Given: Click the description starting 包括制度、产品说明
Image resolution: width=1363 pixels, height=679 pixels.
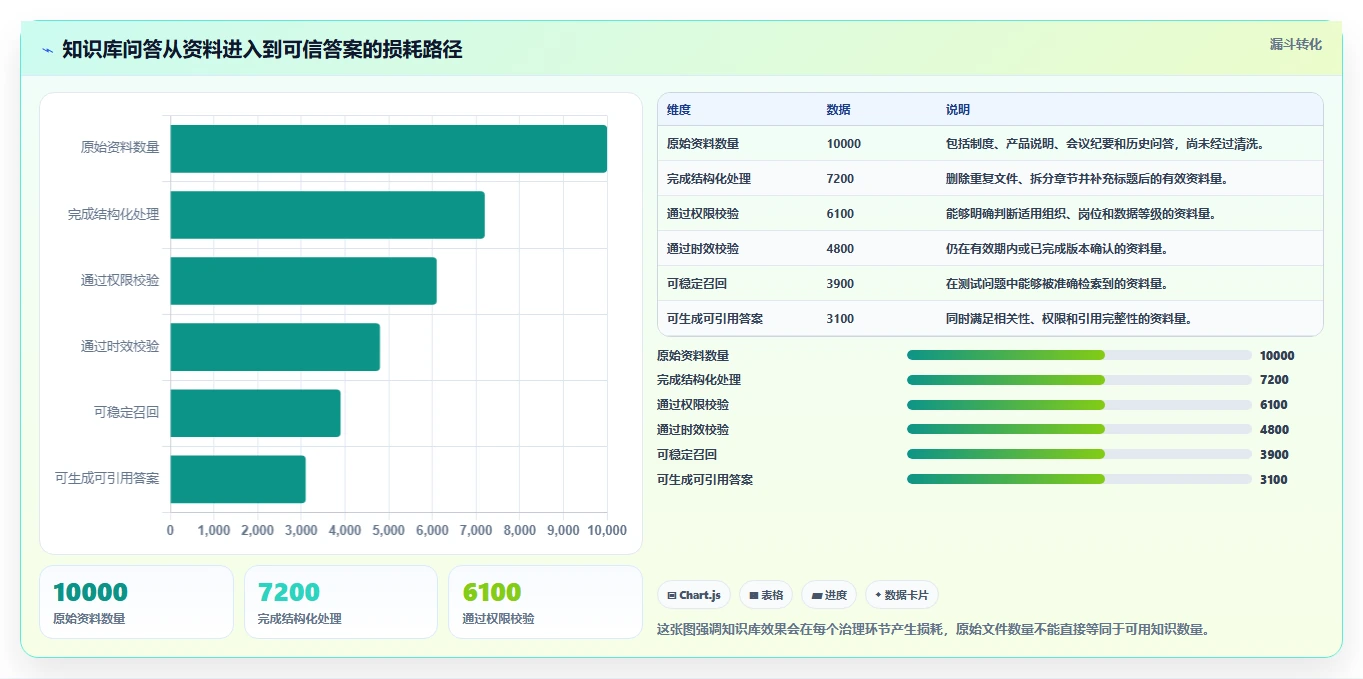Looking at the screenshot, I should tap(1108, 144).
